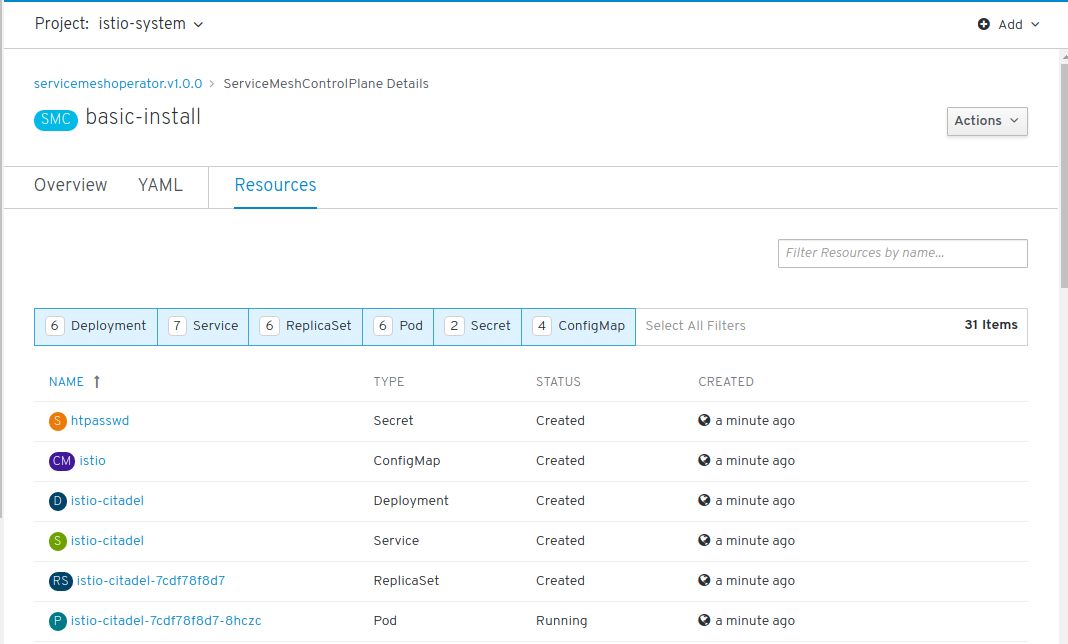Click the Service type cell in the table
Image resolution: width=1068 pixels, height=644 pixels.
(396, 541)
